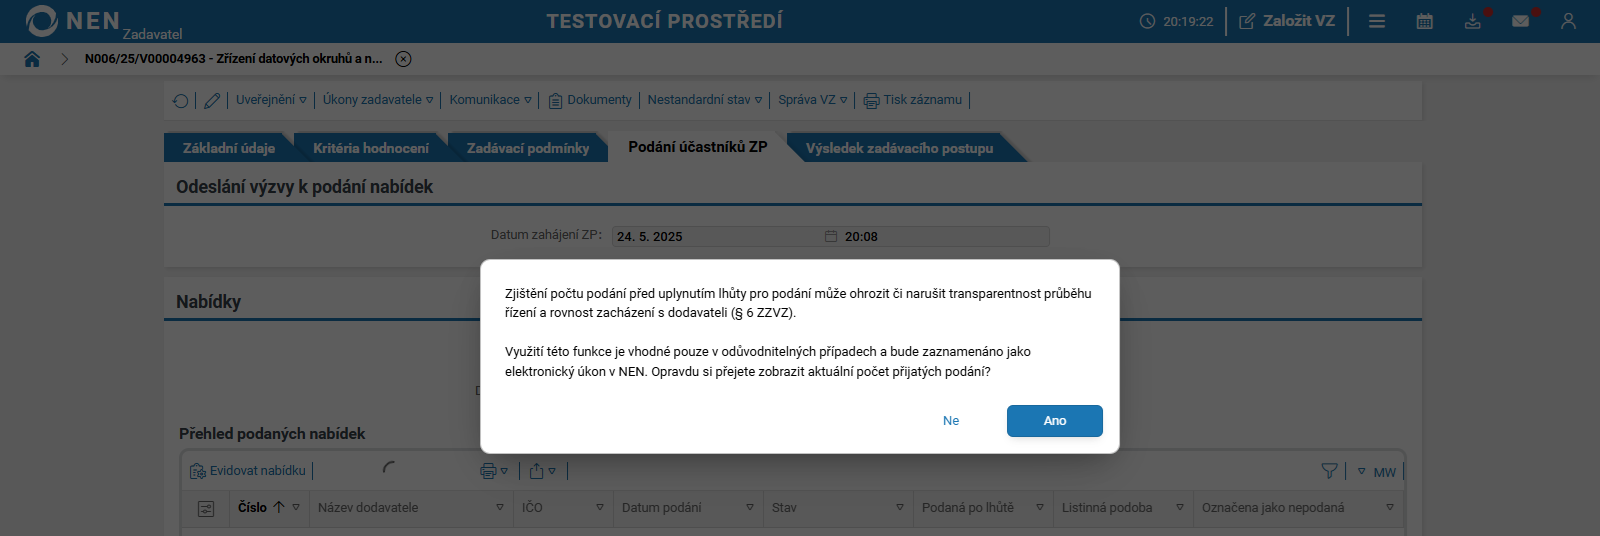Open the Podaná po lhůtě column filter arrow
Viewport: 1600px width, 536px height.
click(1040, 508)
